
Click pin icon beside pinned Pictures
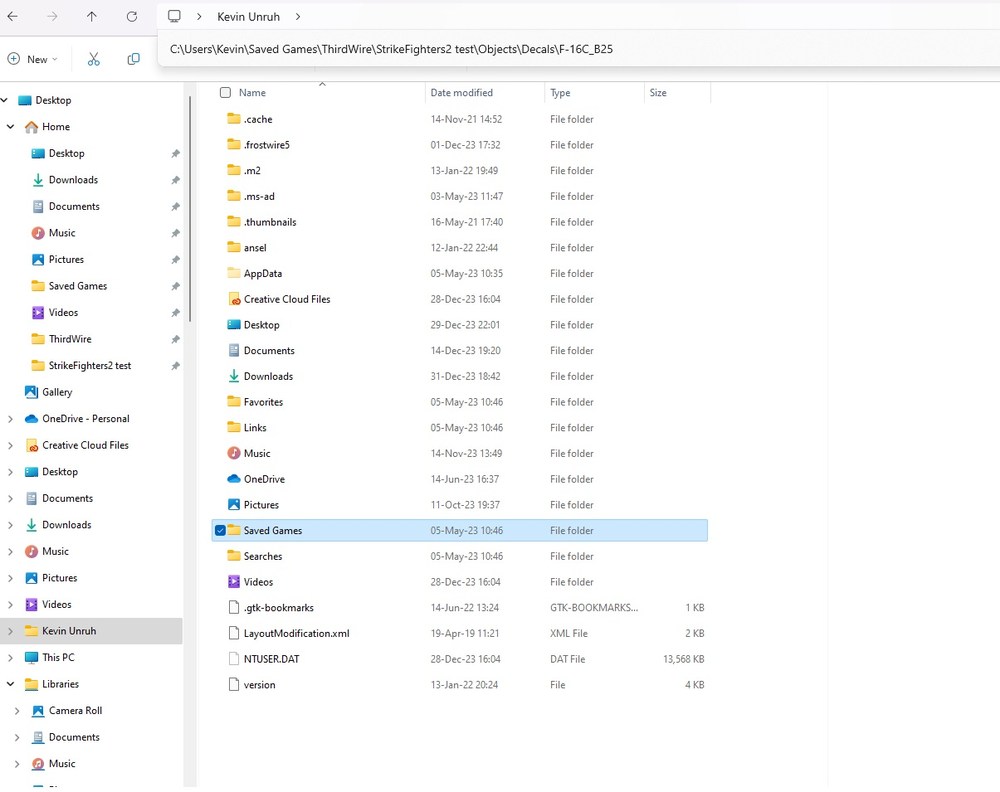click(x=175, y=260)
